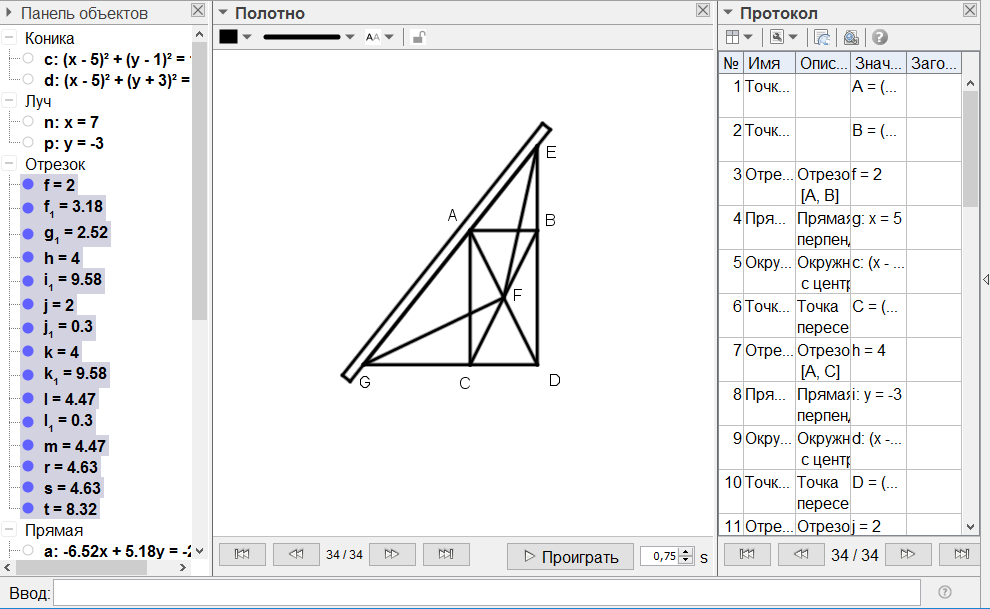Image resolution: width=990 pixels, height=609 pixels.
Task: Click the Опис... column header in protocol
Action: coord(823,63)
